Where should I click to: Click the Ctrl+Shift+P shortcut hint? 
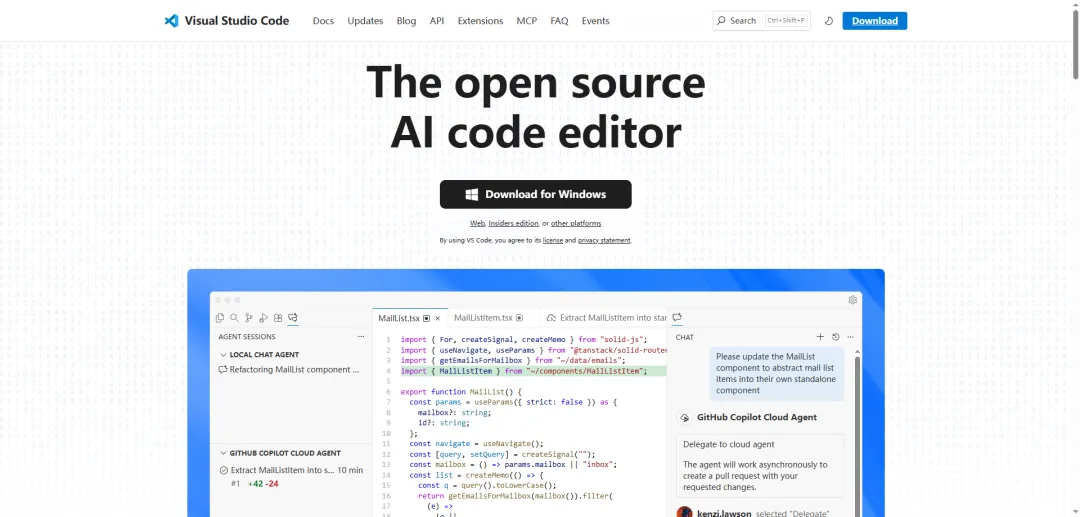[x=786, y=21]
